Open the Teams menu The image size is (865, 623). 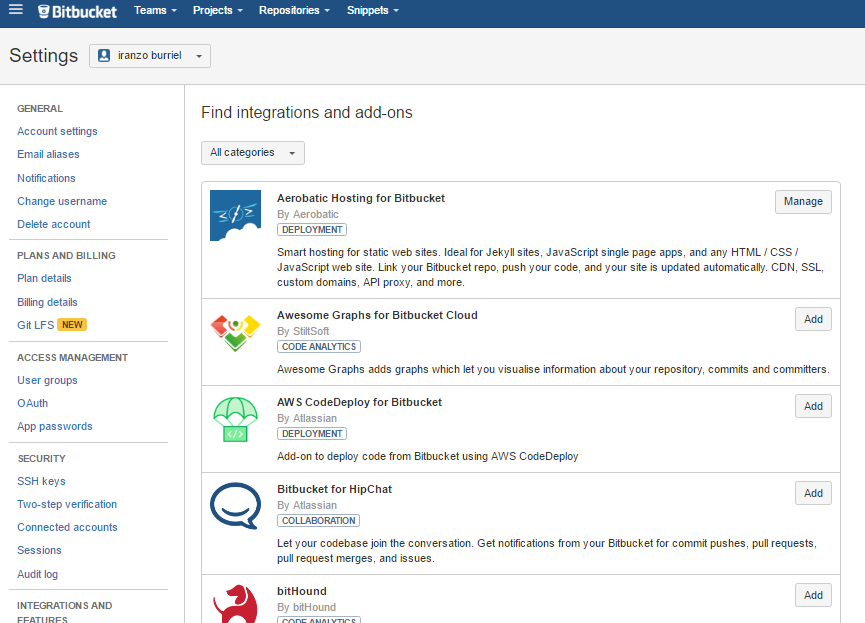155,11
